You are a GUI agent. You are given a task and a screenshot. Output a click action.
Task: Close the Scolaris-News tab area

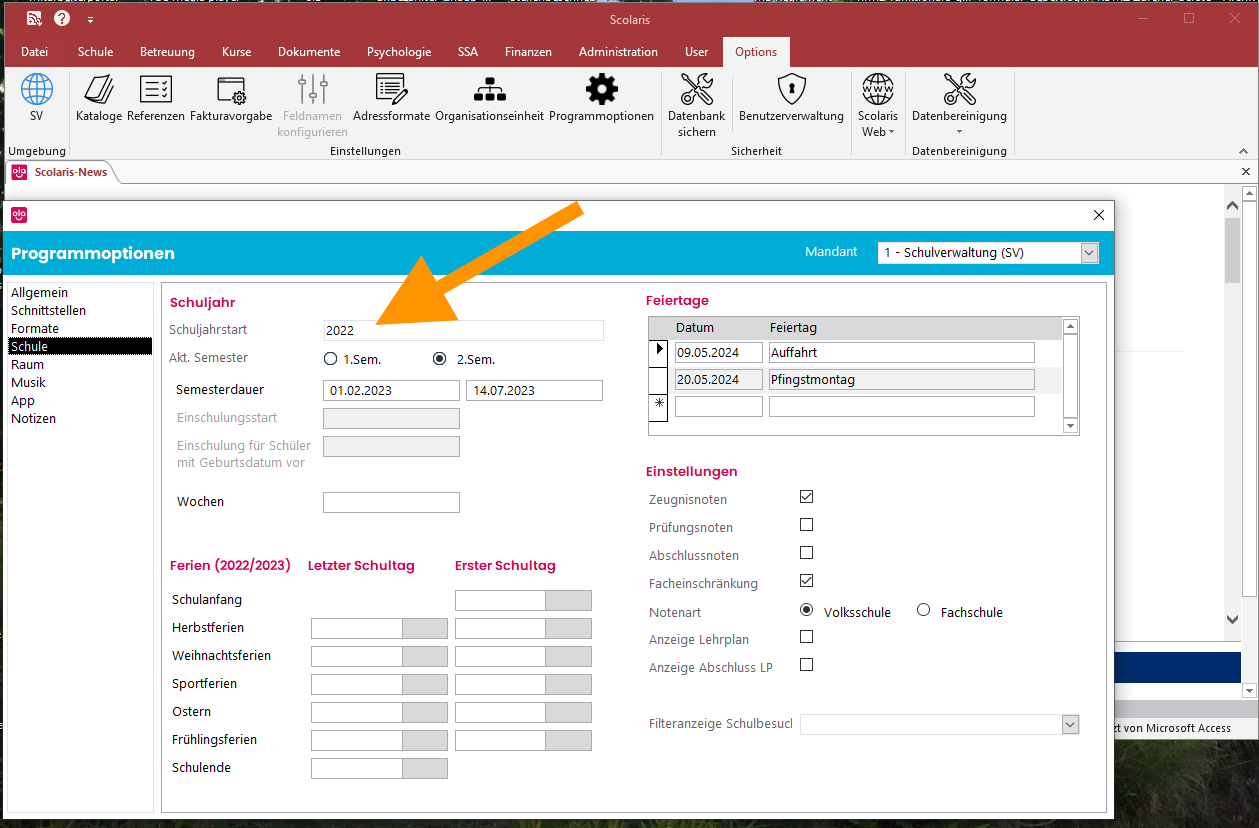(1246, 172)
